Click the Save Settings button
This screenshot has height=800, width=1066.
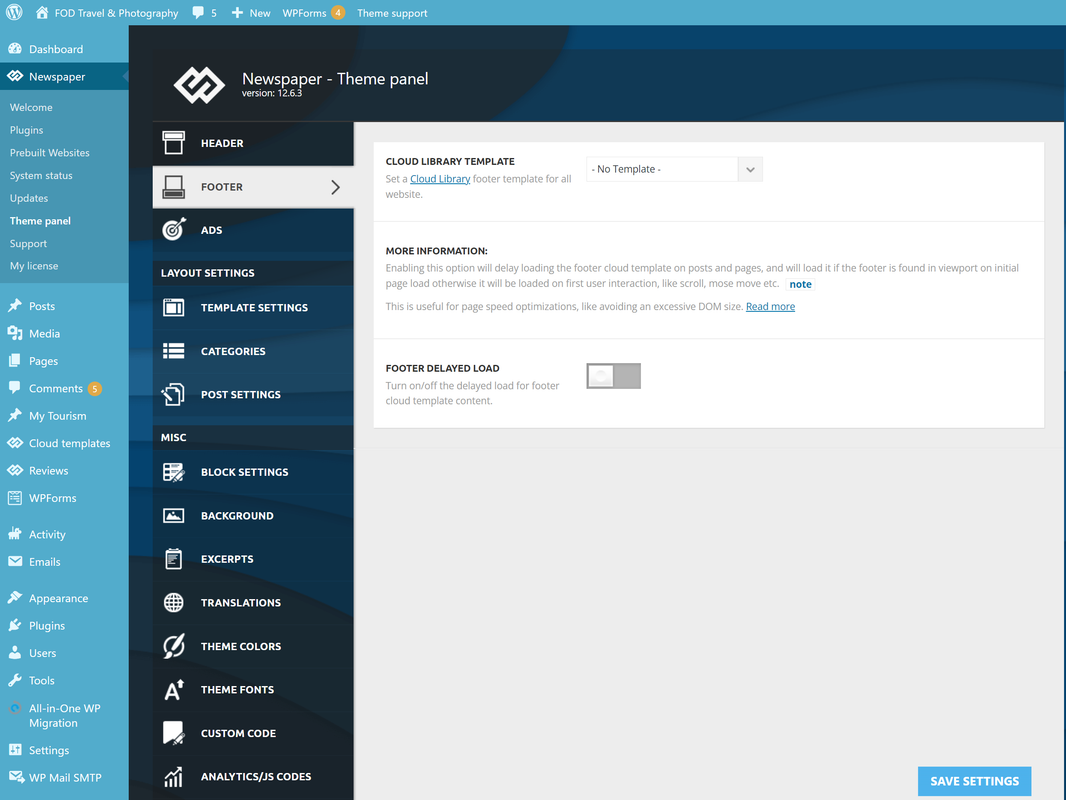974,781
